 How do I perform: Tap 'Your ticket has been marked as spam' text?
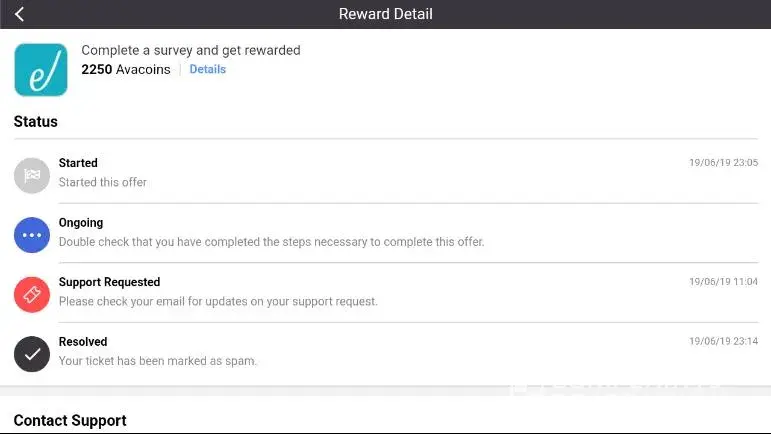coord(158,361)
